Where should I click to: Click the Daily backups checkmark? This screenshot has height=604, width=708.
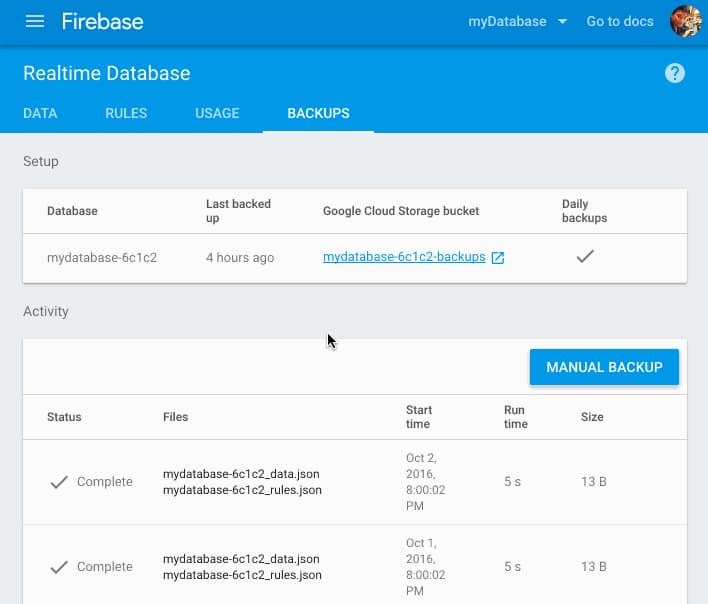point(585,256)
